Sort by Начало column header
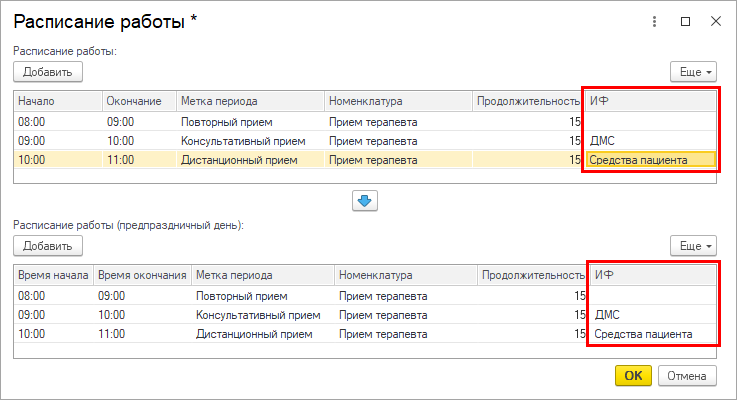This screenshot has height=400, width=737. (58, 101)
